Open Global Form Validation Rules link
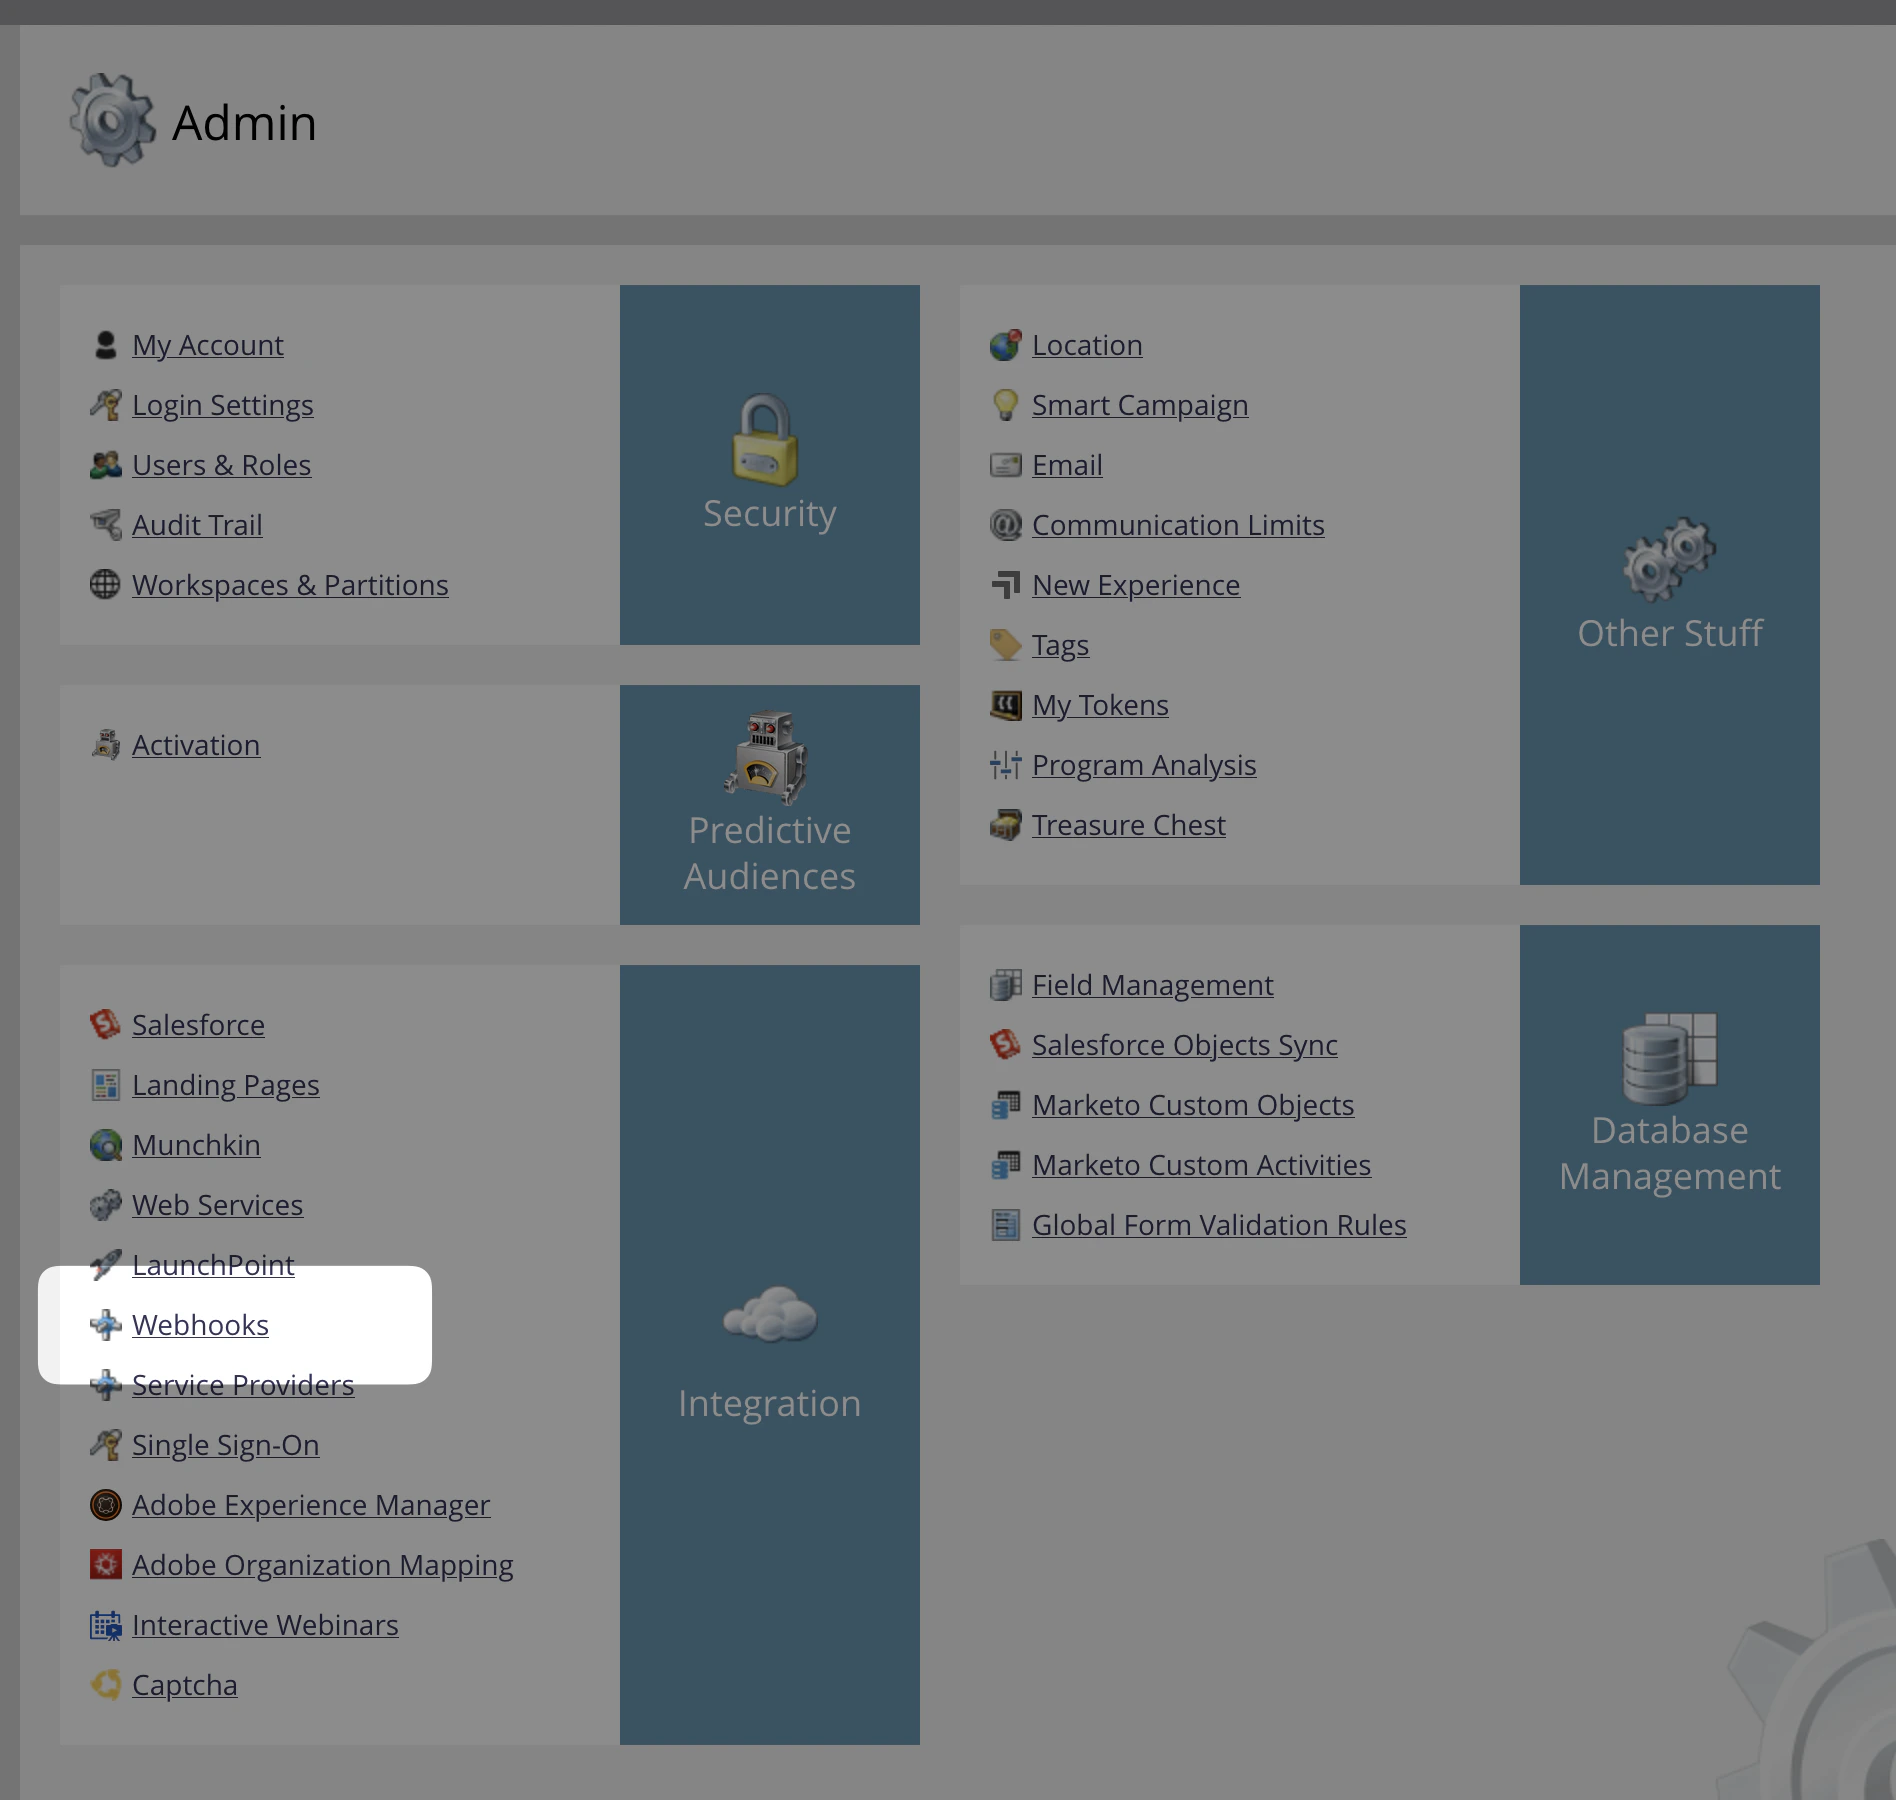This screenshot has width=1896, height=1800. pos(1219,1225)
